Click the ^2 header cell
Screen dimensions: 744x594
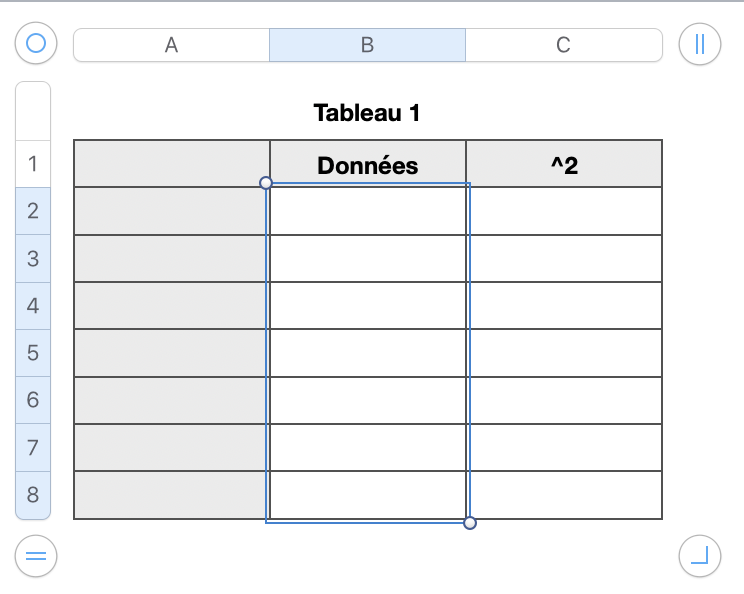564,165
